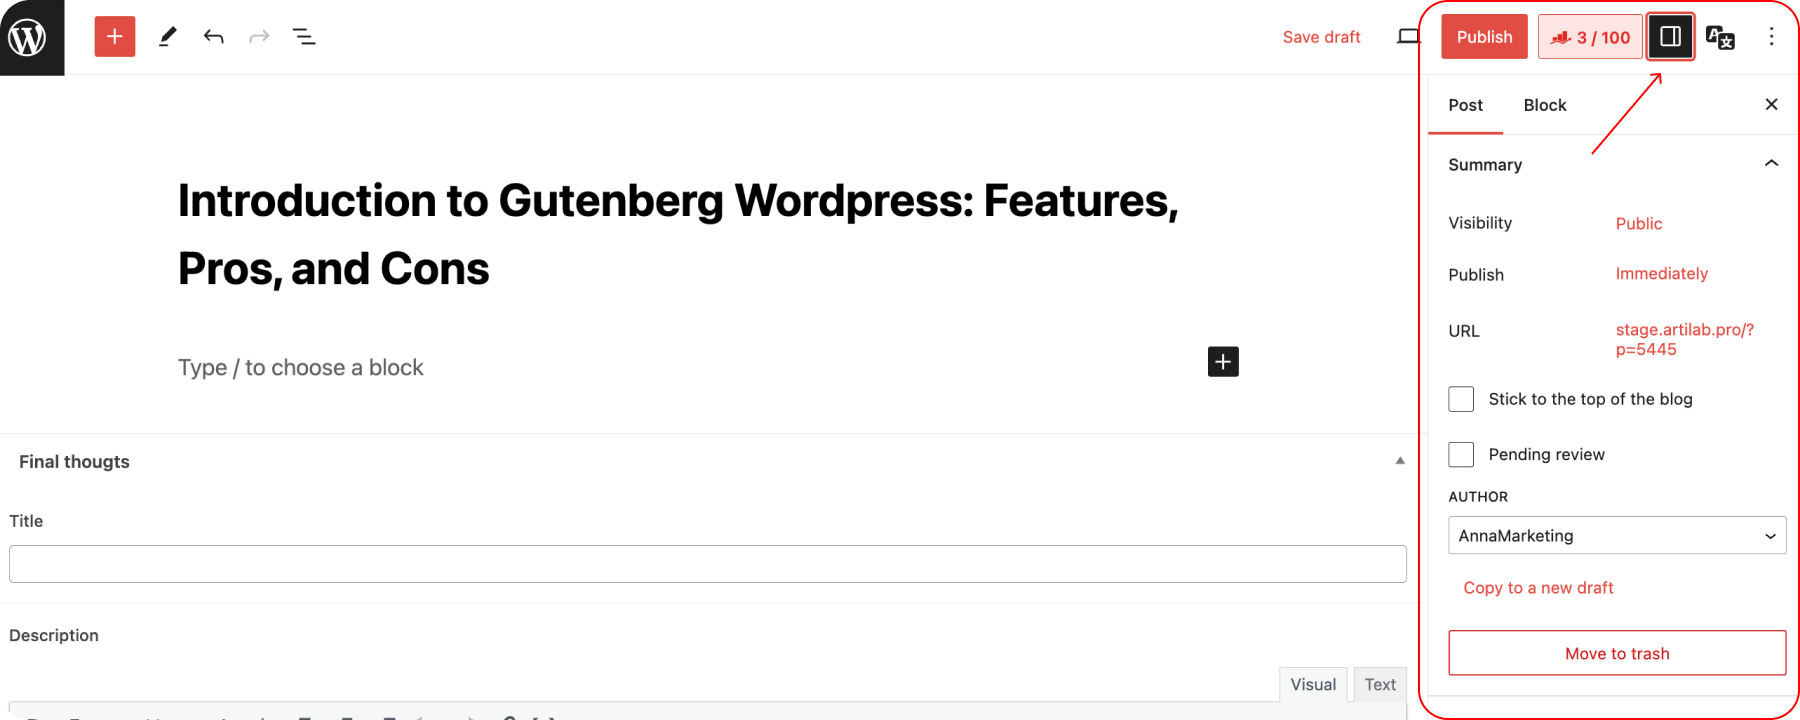Screen dimensions: 1800x720
Task: Click the WordPress logo icon
Action: [x=28, y=37]
